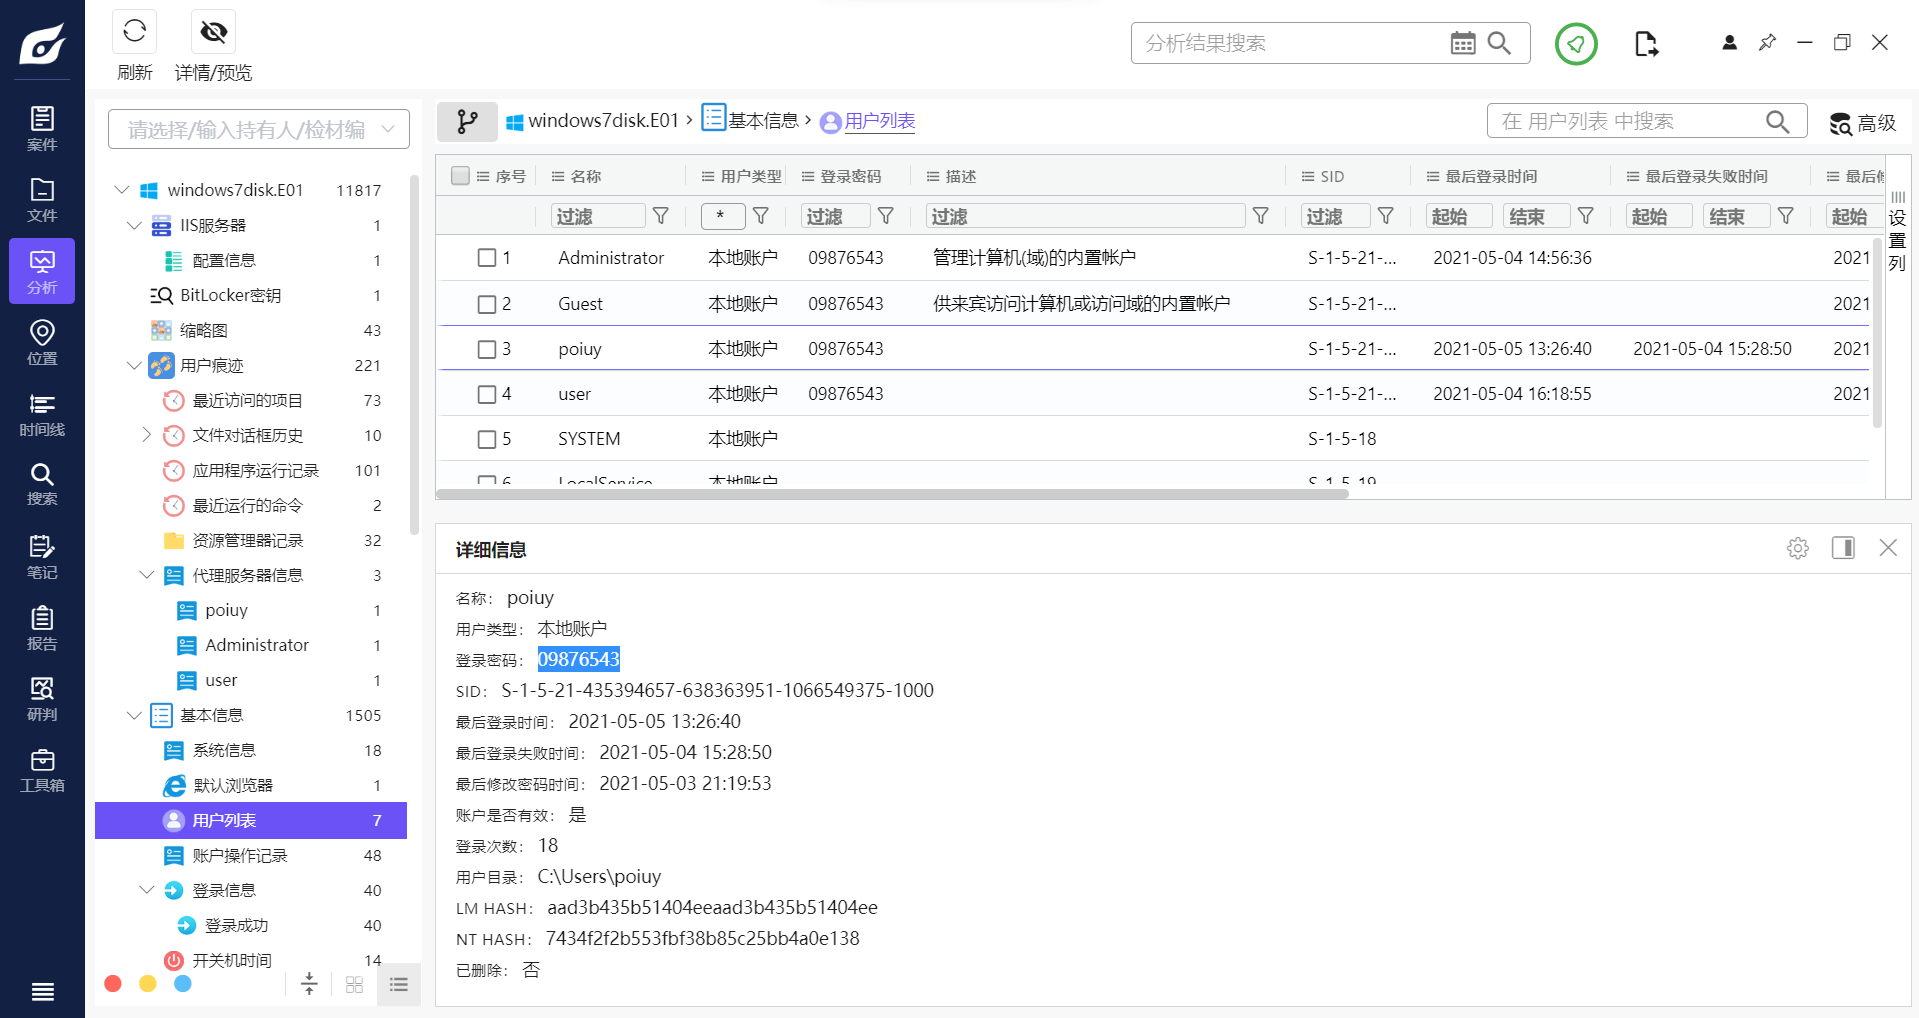Click the search magnifier in 用户列表 search

(x=1777, y=121)
